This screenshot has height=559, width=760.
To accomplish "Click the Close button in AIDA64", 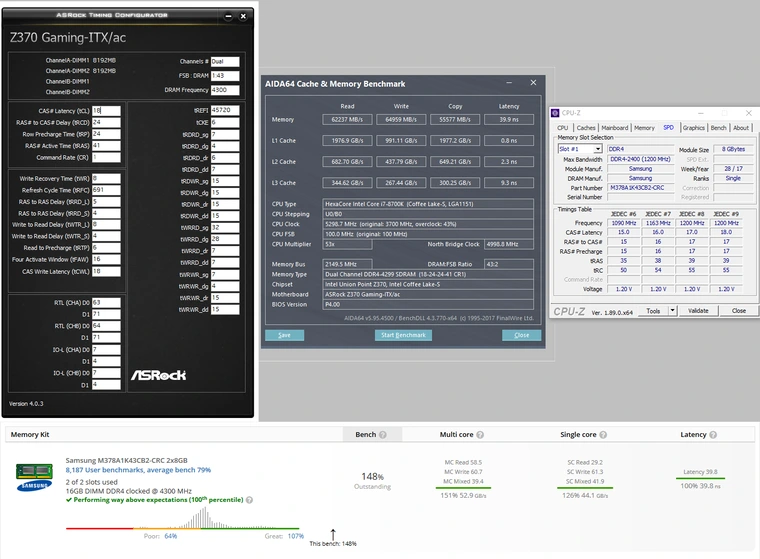I will [522, 335].
